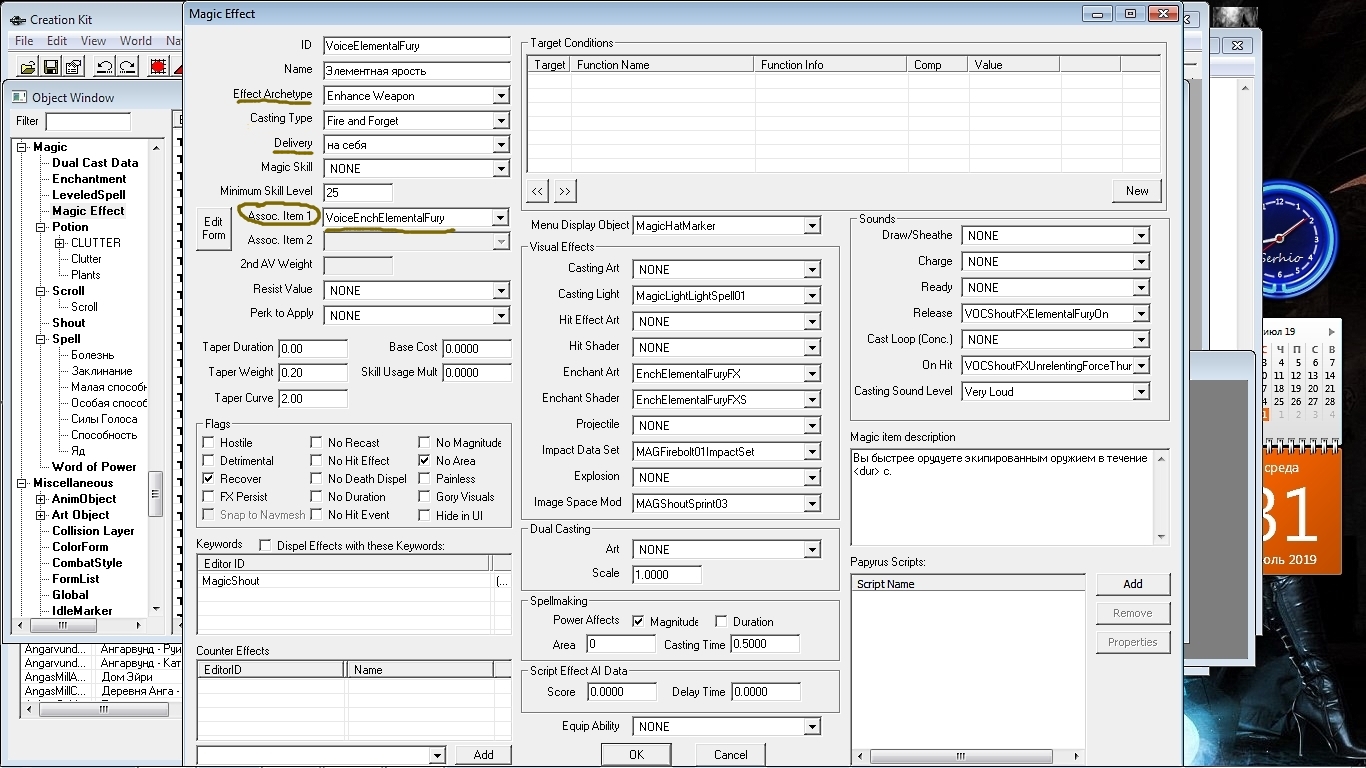Expand the Magic category in Object Window tree
Image resolution: width=1366 pixels, height=768 pixels.
click(23, 147)
